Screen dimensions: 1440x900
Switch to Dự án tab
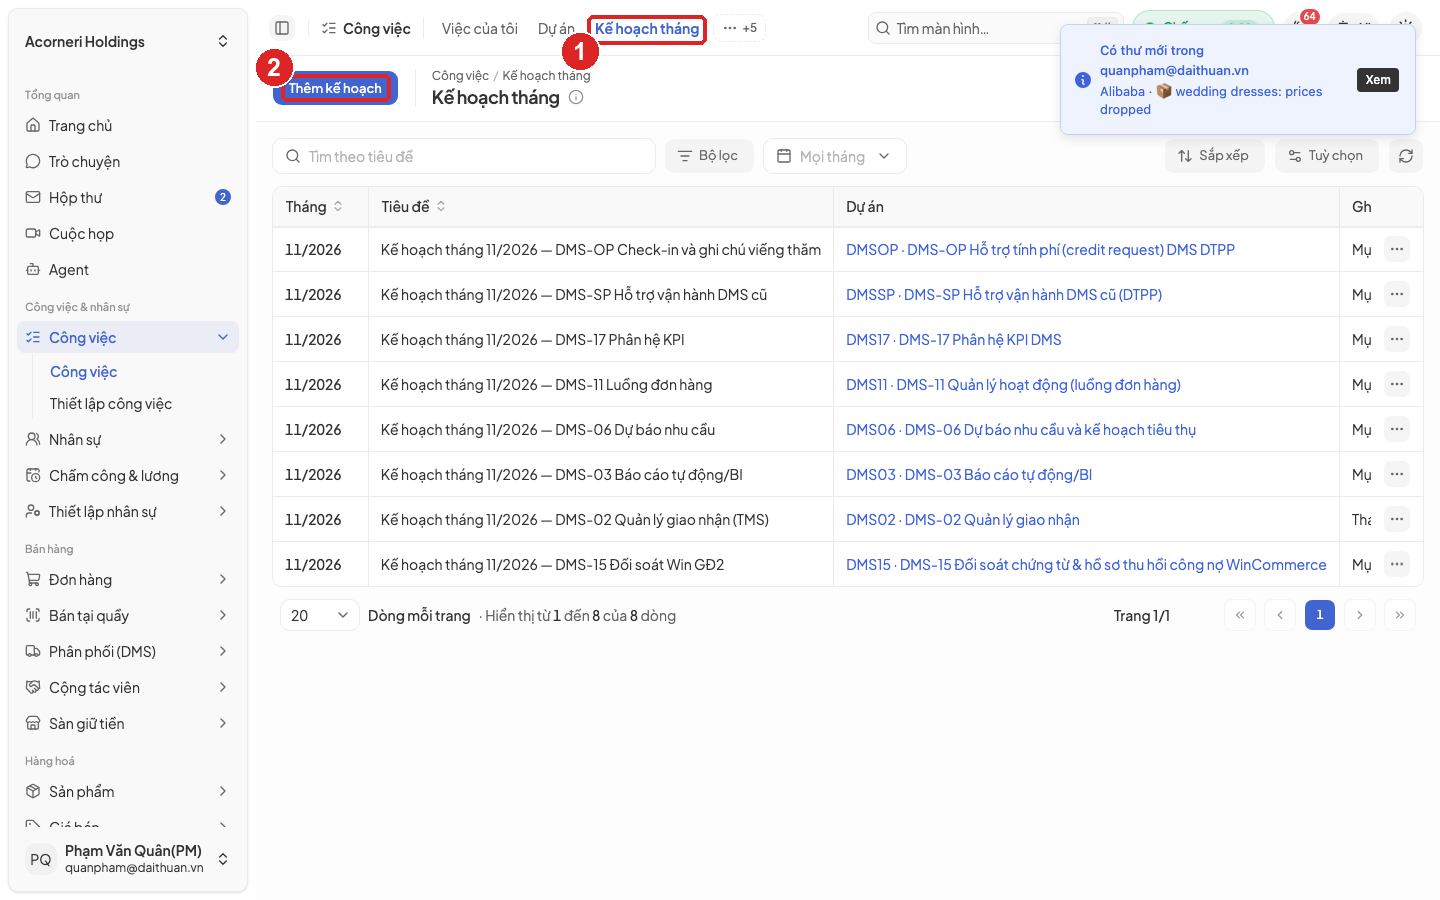(556, 29)
